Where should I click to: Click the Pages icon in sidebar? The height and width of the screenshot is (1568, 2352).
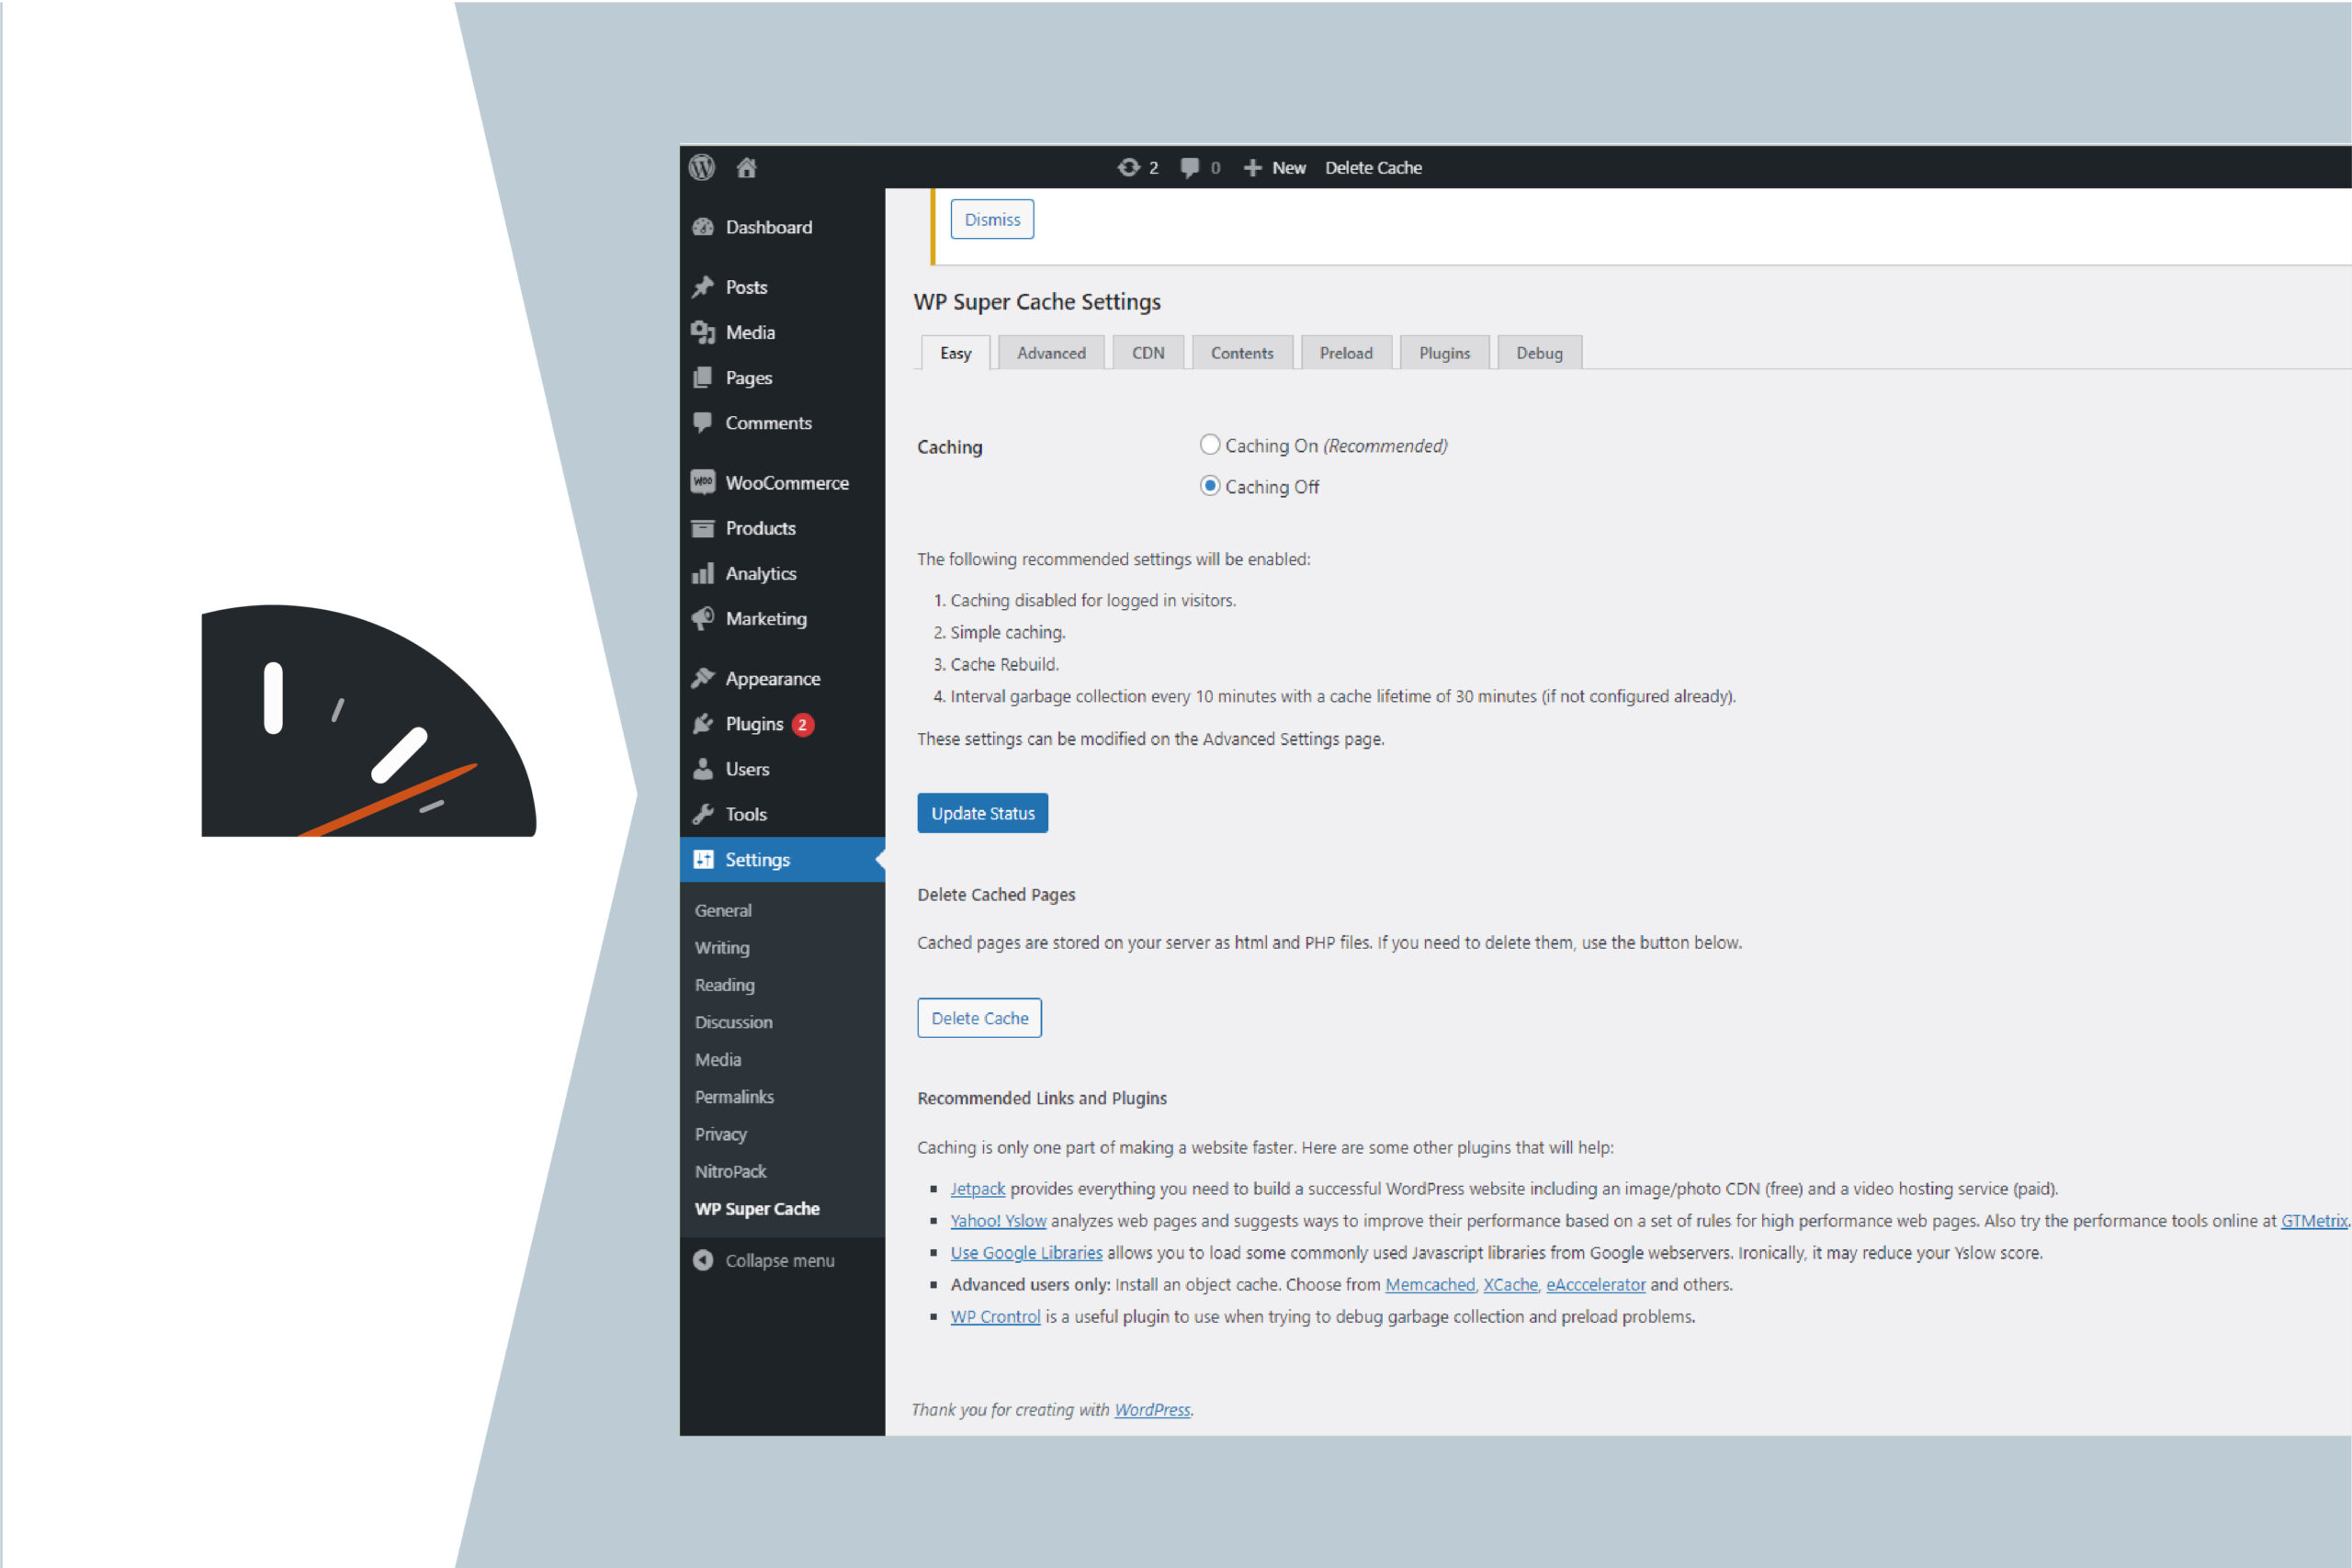tap(703, 378)
